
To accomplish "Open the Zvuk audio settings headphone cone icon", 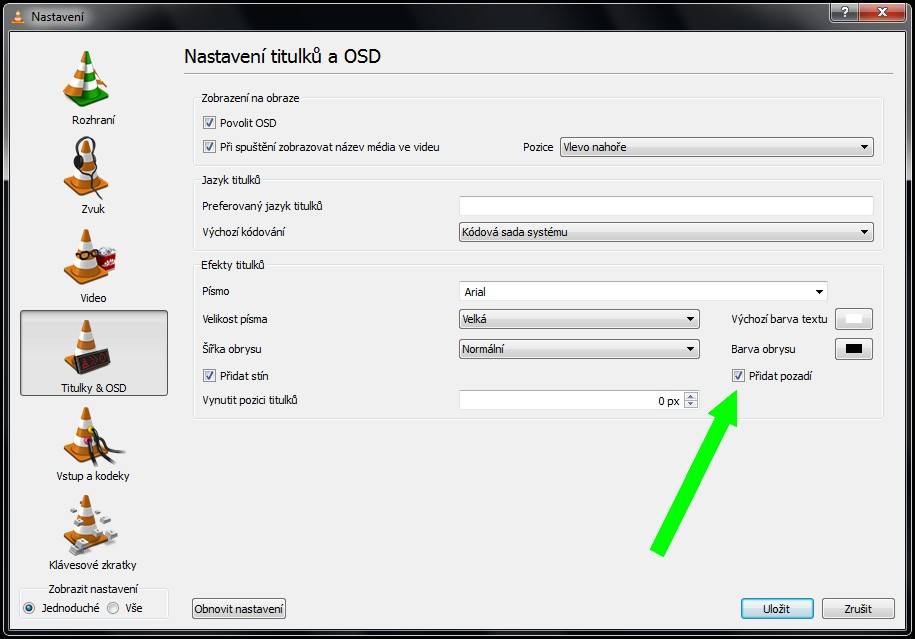I will pos(86,167).
